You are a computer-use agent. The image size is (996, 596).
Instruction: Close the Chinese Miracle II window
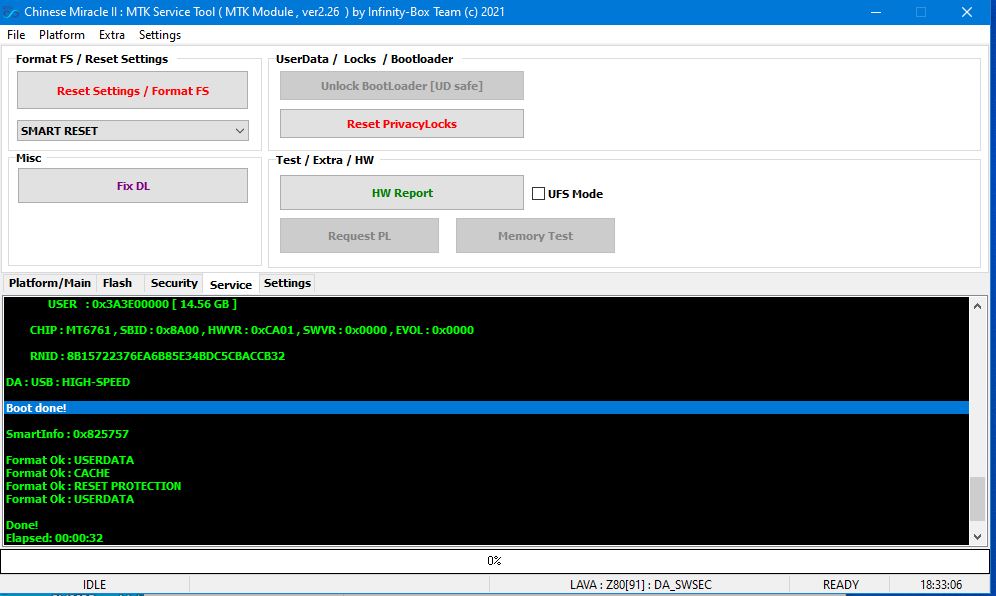coord(967,12)
